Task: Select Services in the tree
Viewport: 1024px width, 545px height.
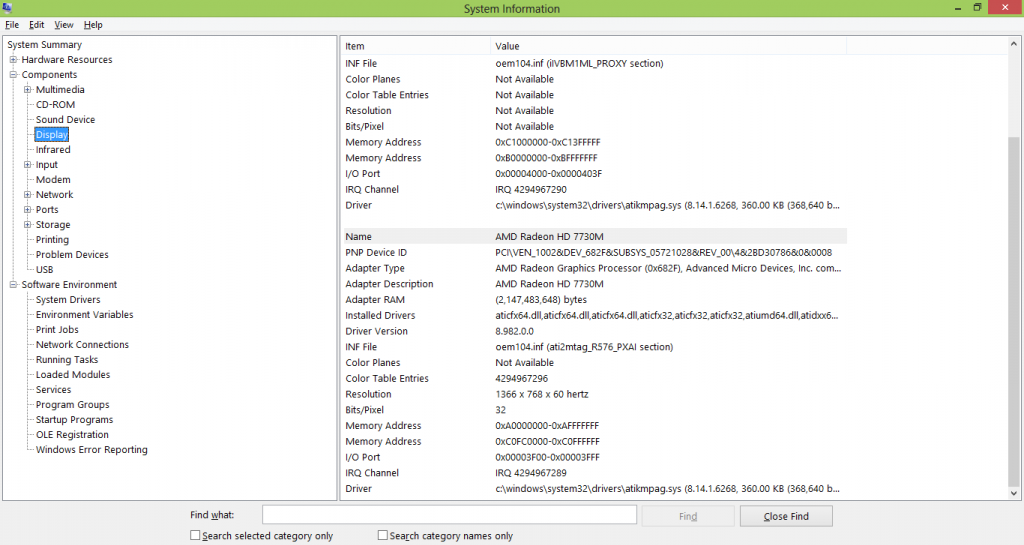Action: [54, 390]
